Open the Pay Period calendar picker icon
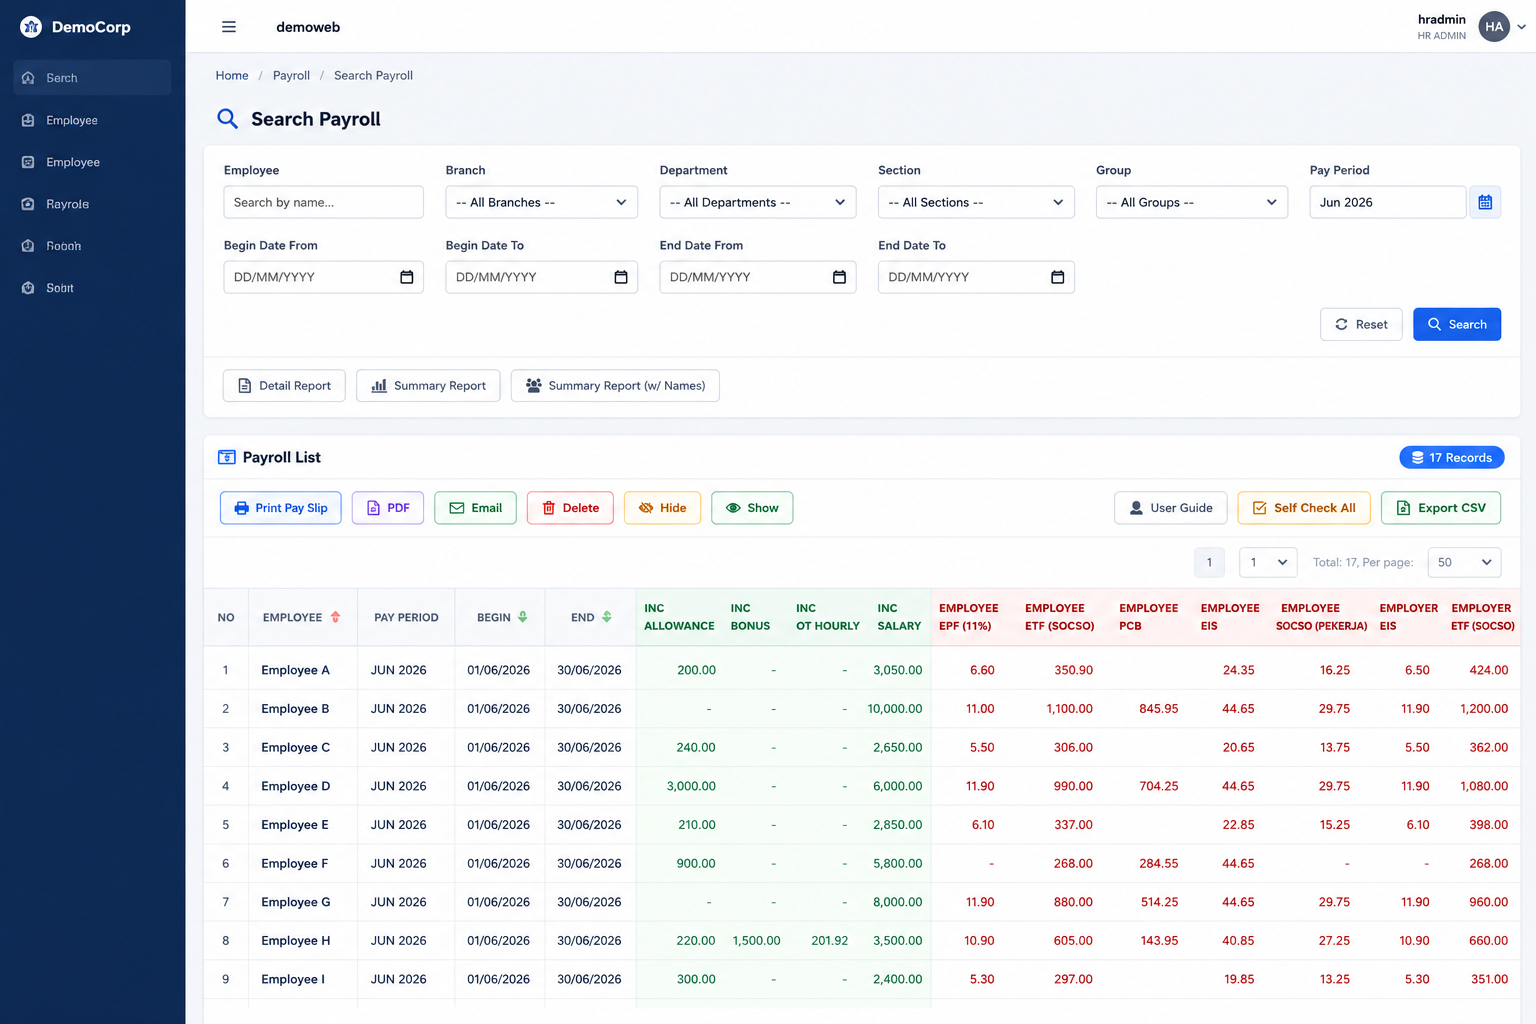1536x1024 pixels. pos(1485,202)
